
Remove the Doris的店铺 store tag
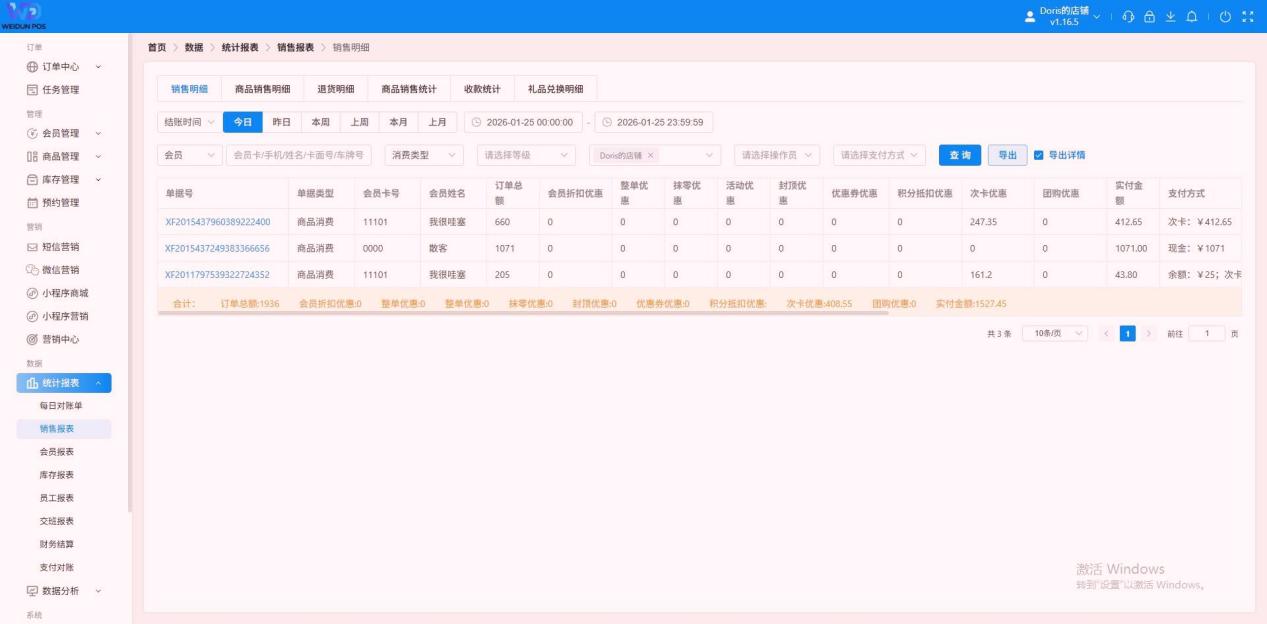click(650, 155)
